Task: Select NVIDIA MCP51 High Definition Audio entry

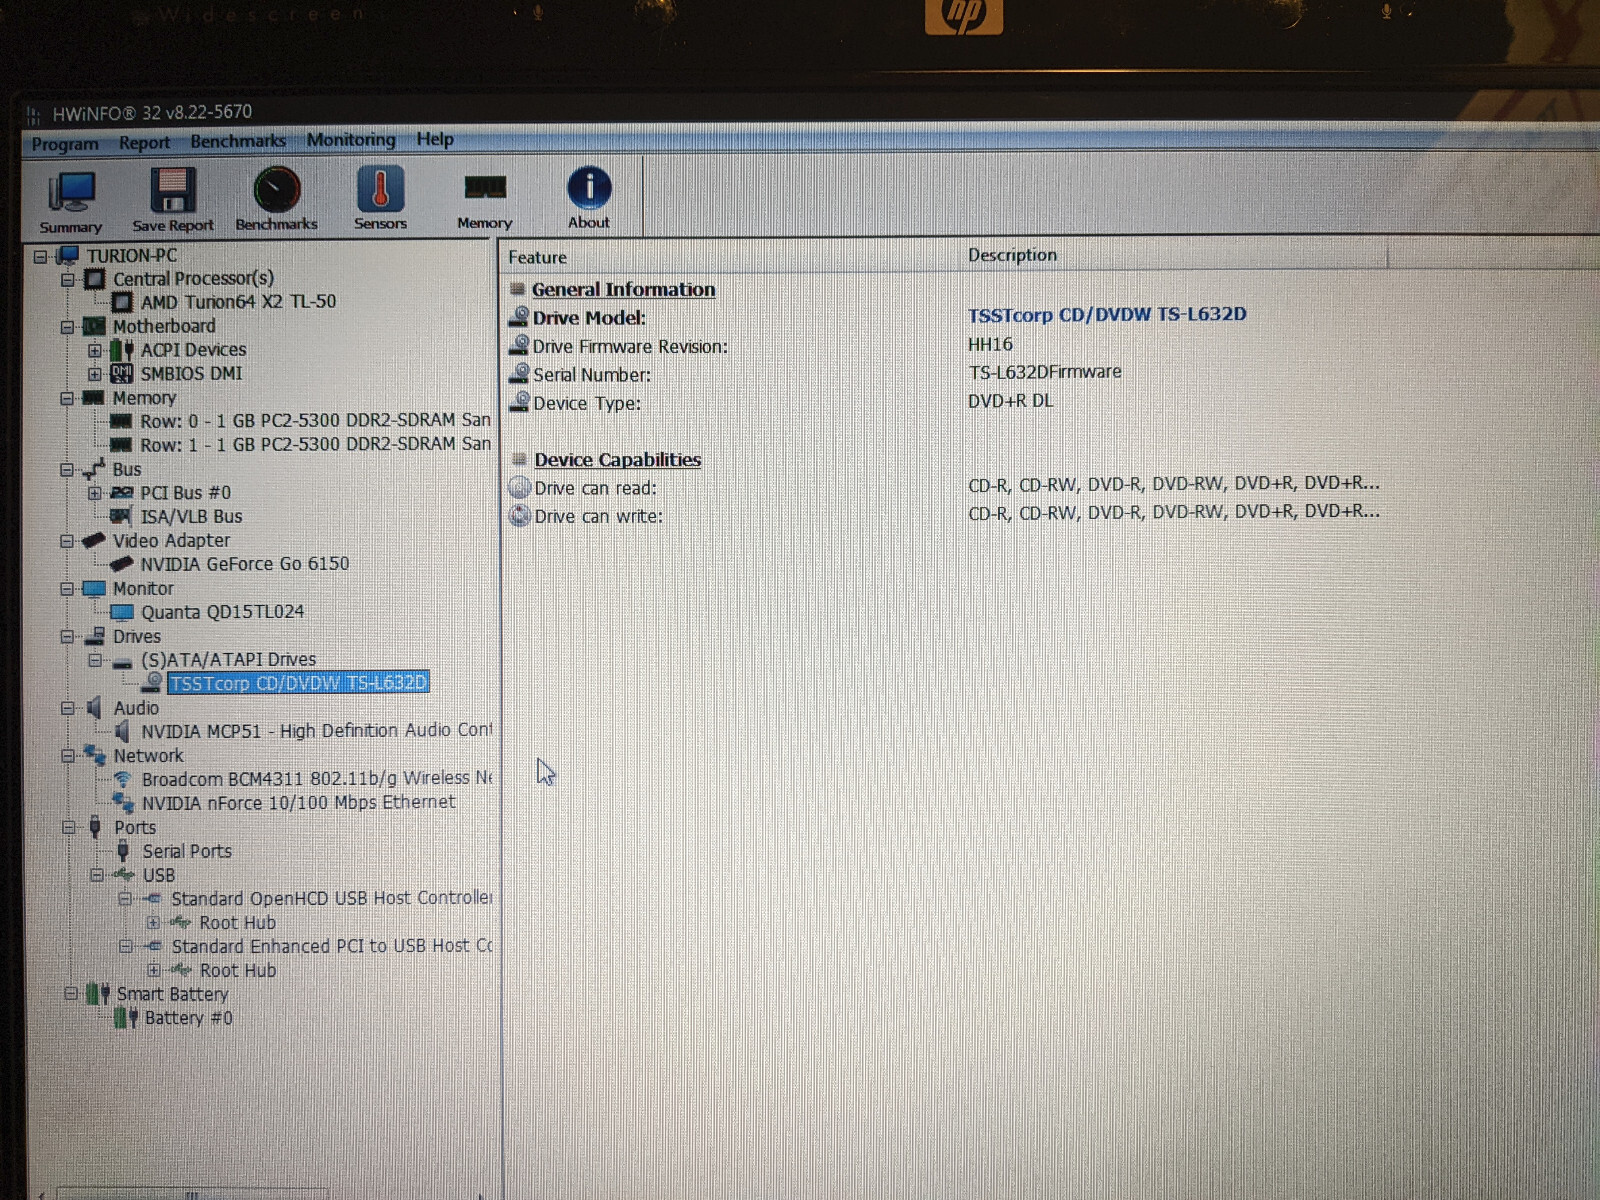Action: click(x=317, y=731)
